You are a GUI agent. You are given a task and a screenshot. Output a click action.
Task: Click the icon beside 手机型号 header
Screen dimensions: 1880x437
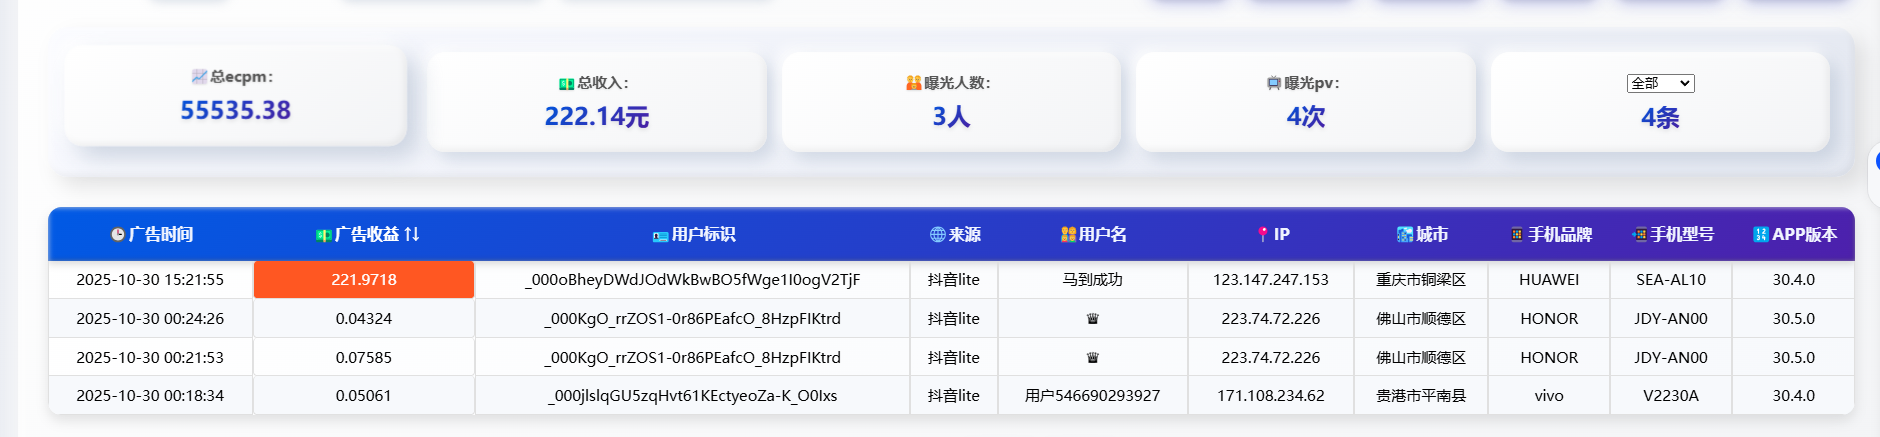(1639, 235)
